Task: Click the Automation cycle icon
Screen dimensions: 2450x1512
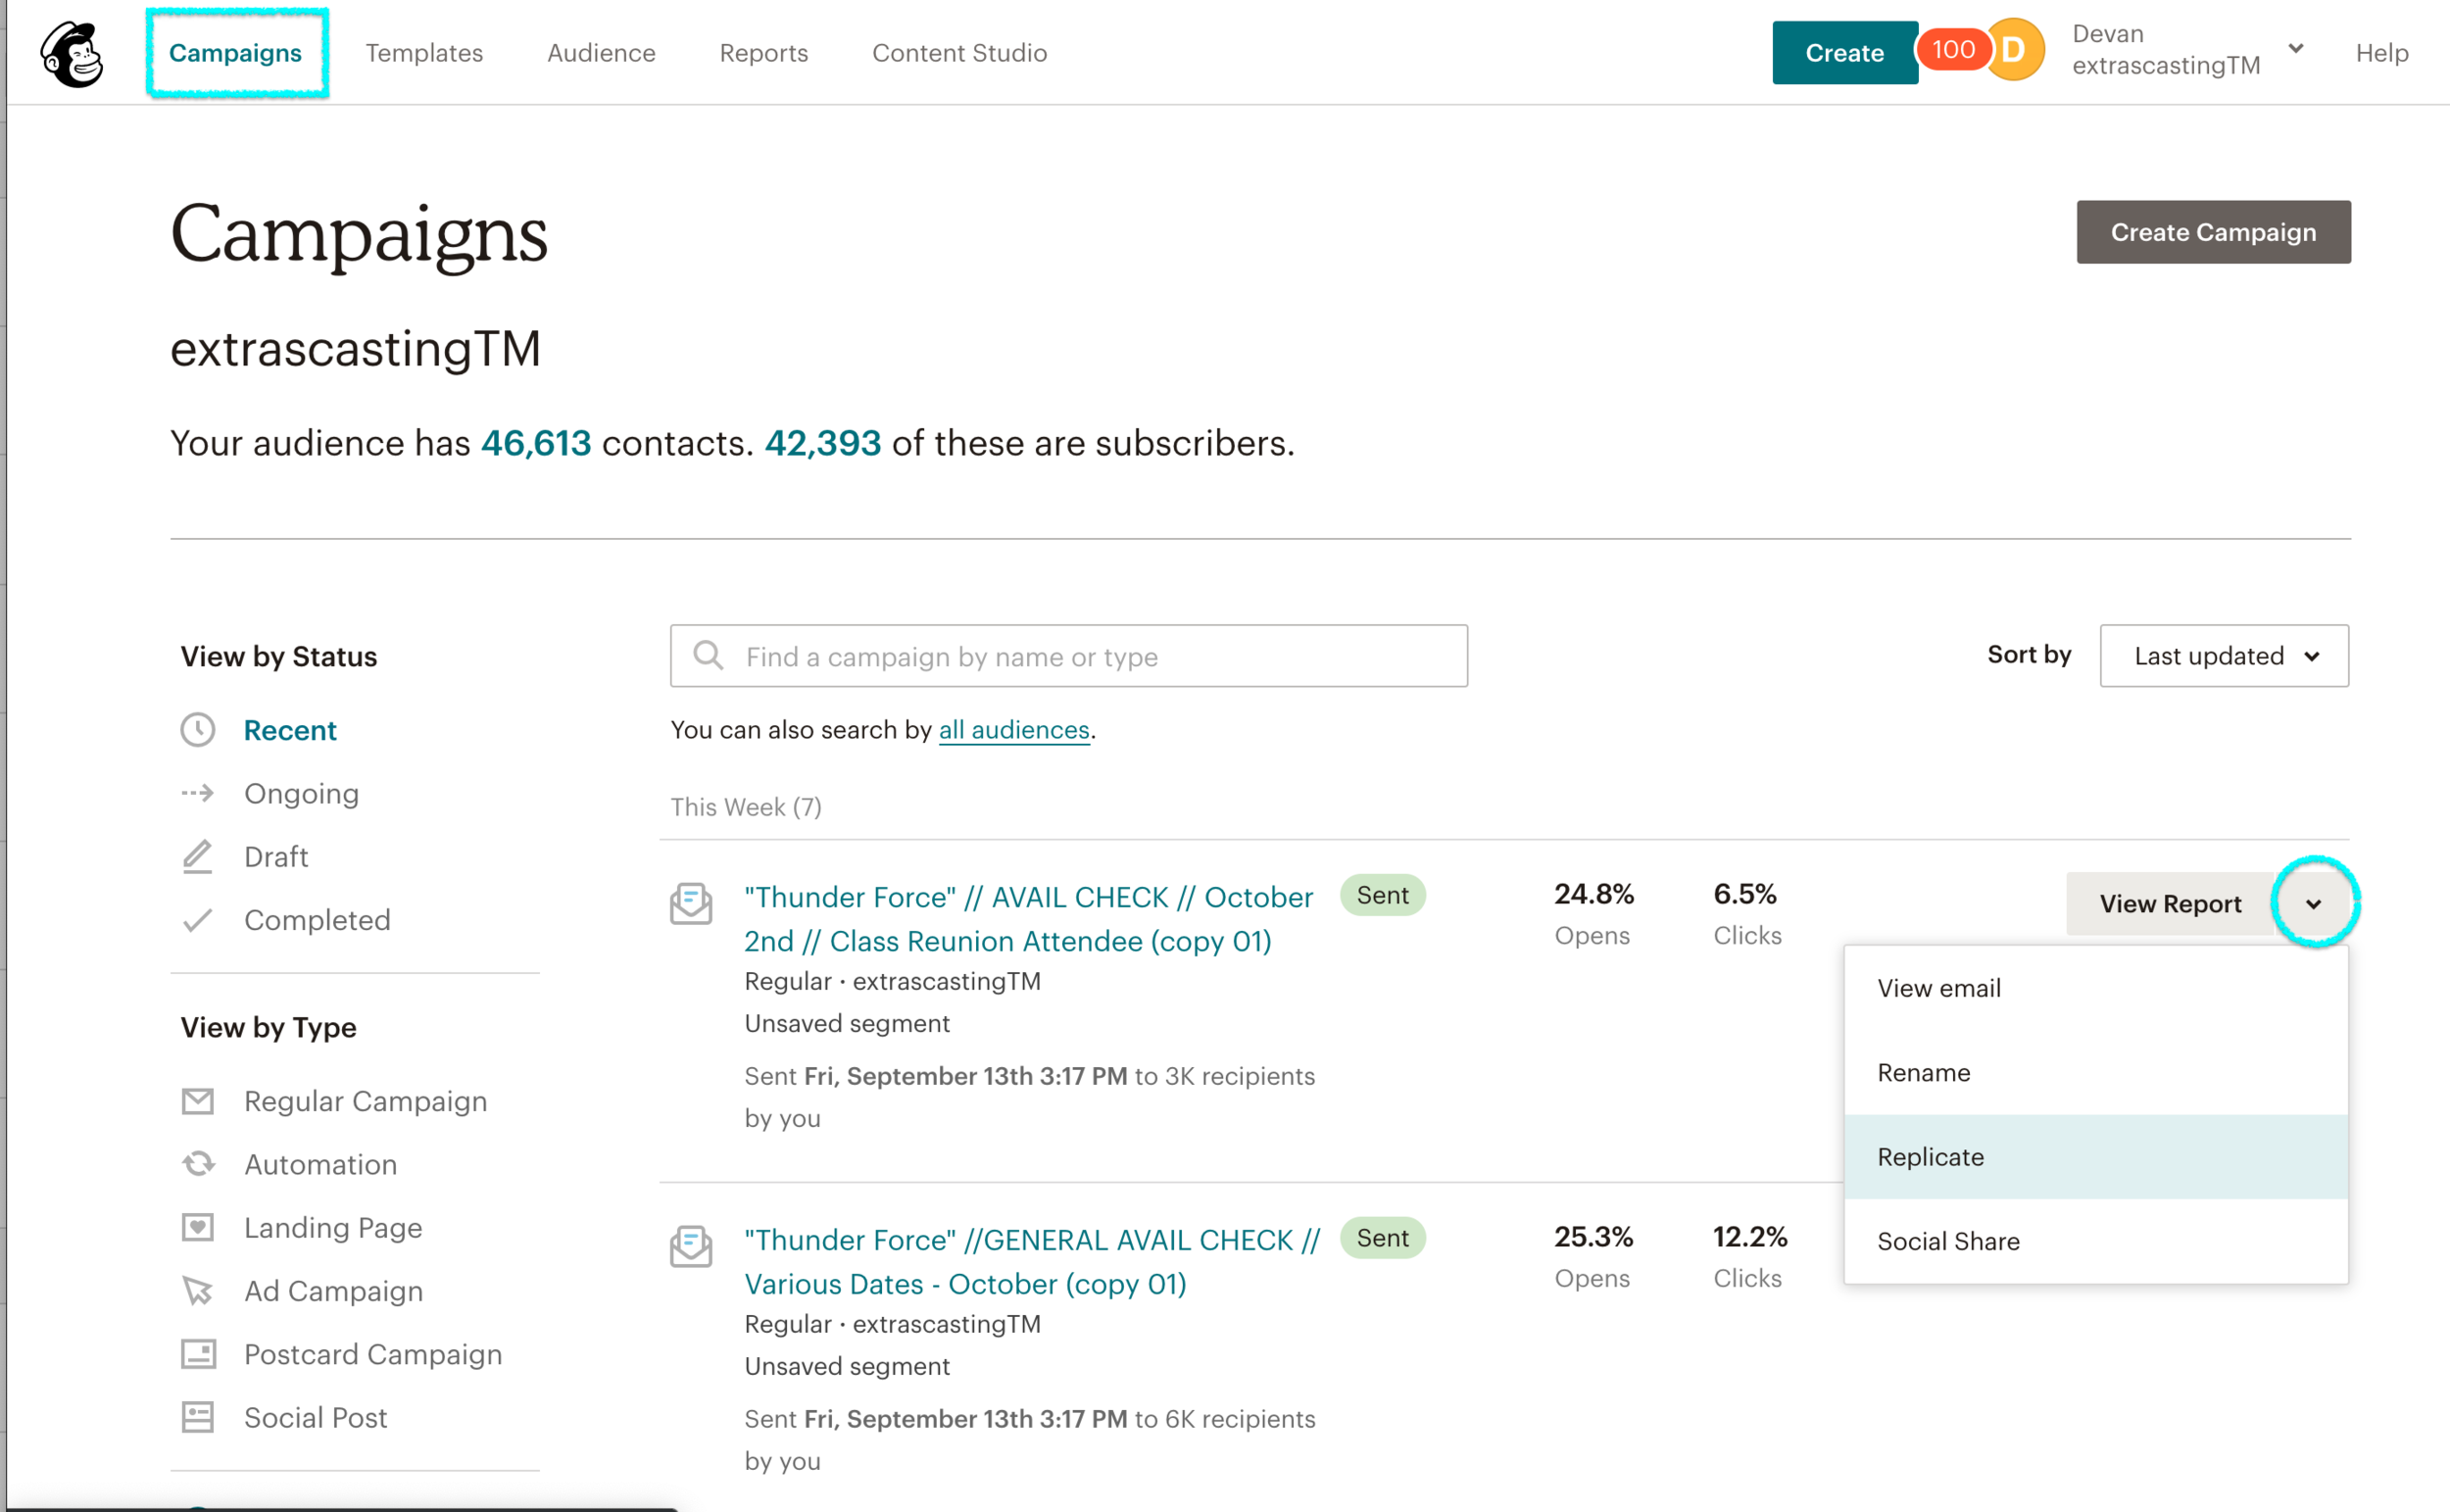Action: click(198, 1164)
